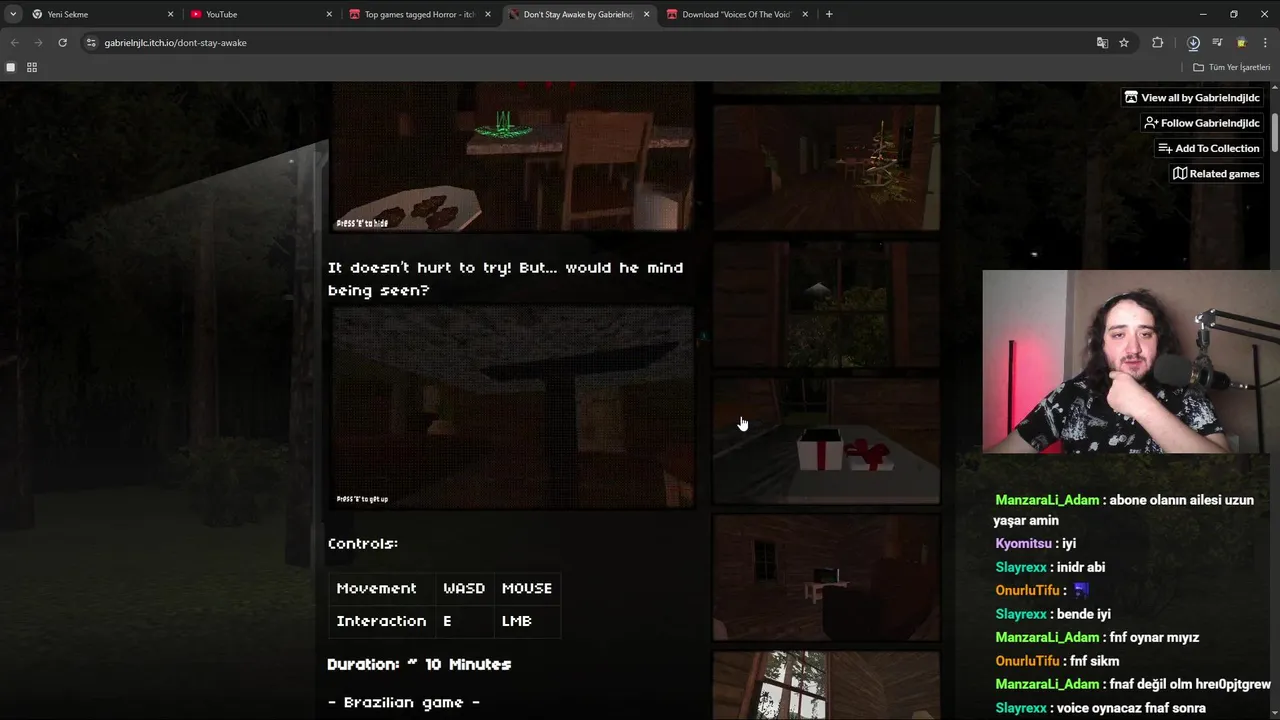The height and width of the screenshot is (720, 1280).
Task: Open Chrome's three-dot menu
Action: 1265,43
